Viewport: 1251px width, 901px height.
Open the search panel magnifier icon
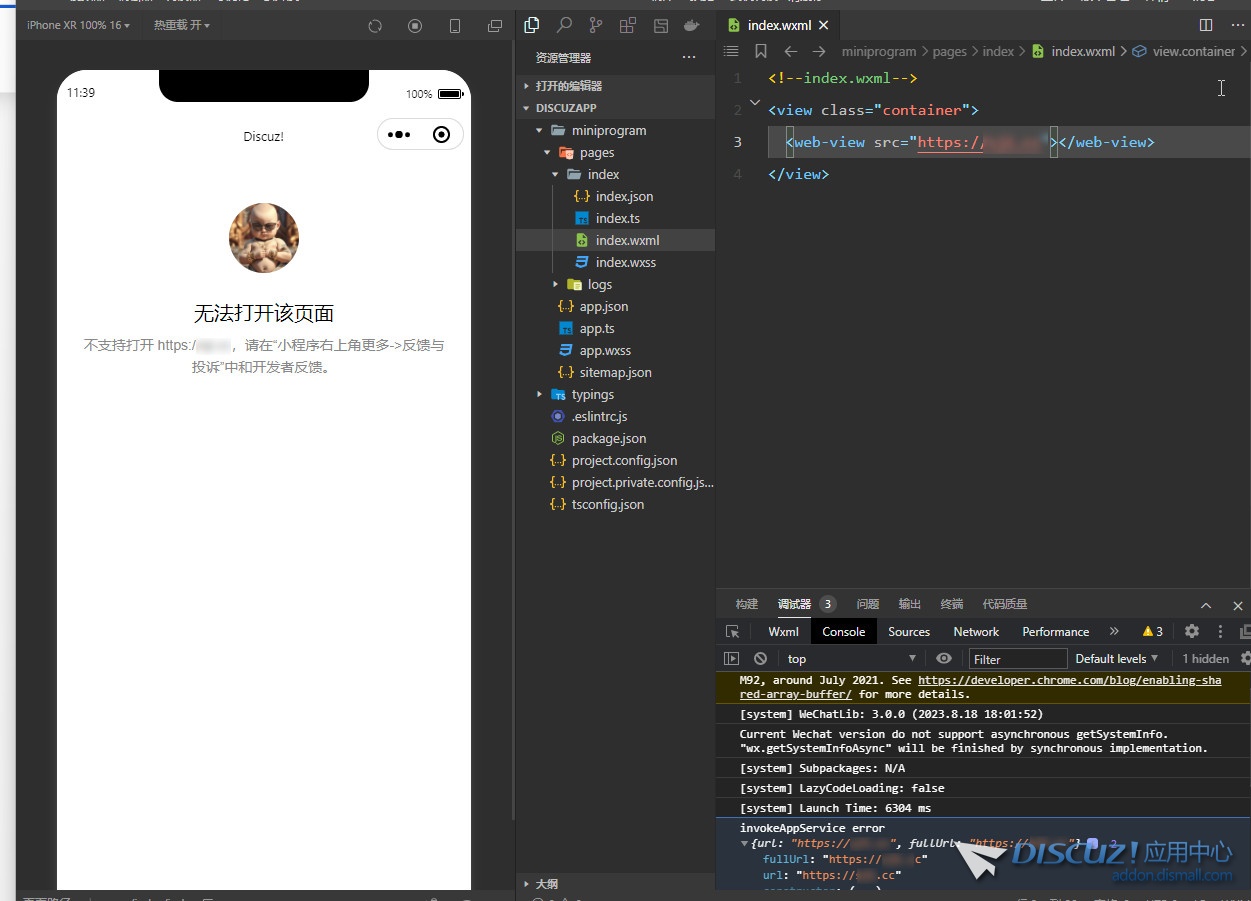click(564, 26)
